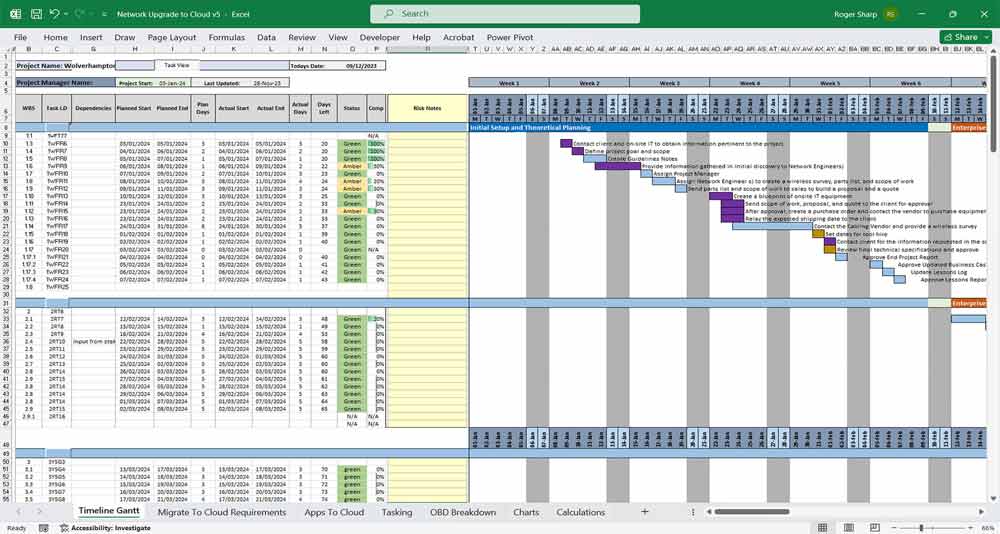Switch to Page Break Preview icon
Screen dimensions: 1000x534
coord(874,528)
